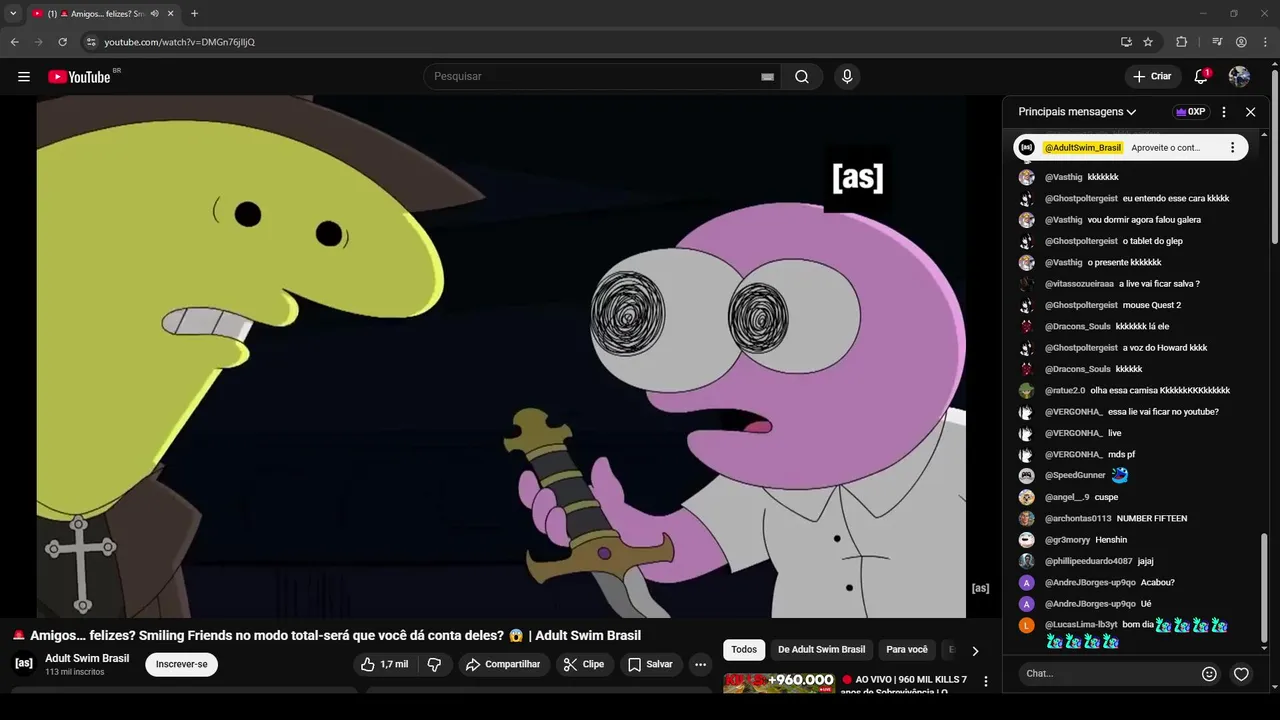
Task: Open a new browser tab
Action: click(194, 14)
